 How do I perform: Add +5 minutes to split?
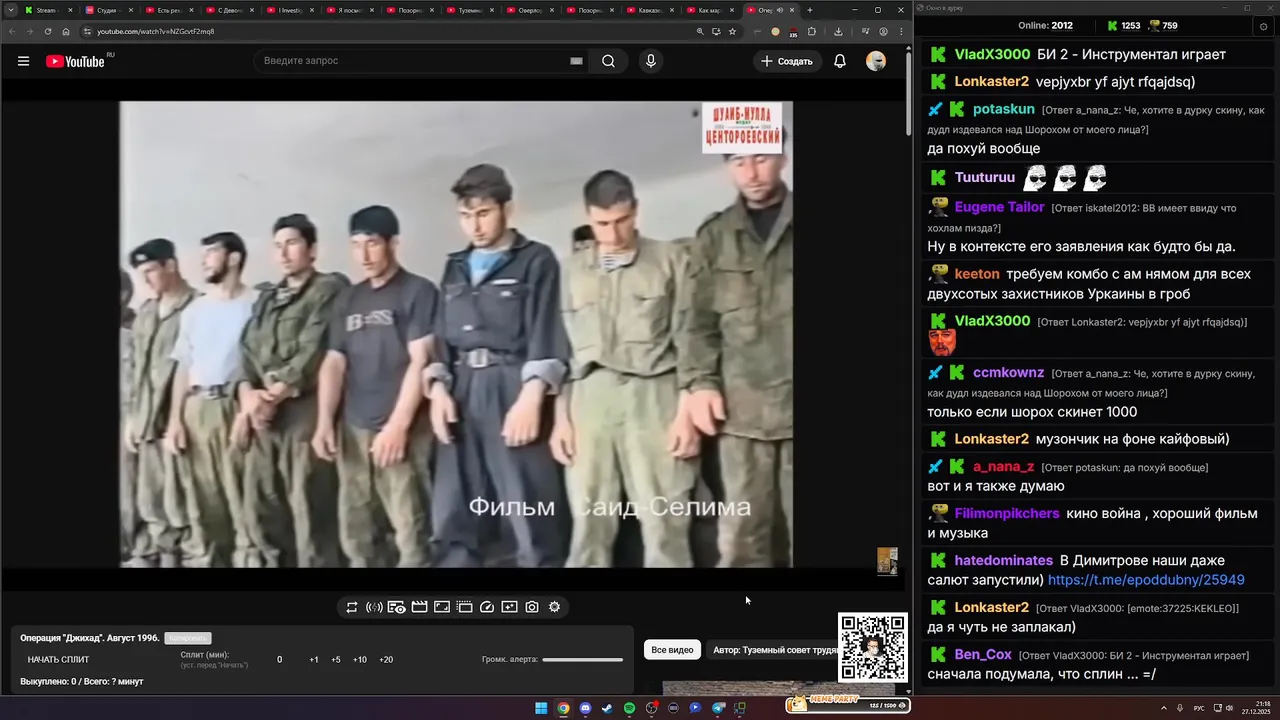(336, 660)
